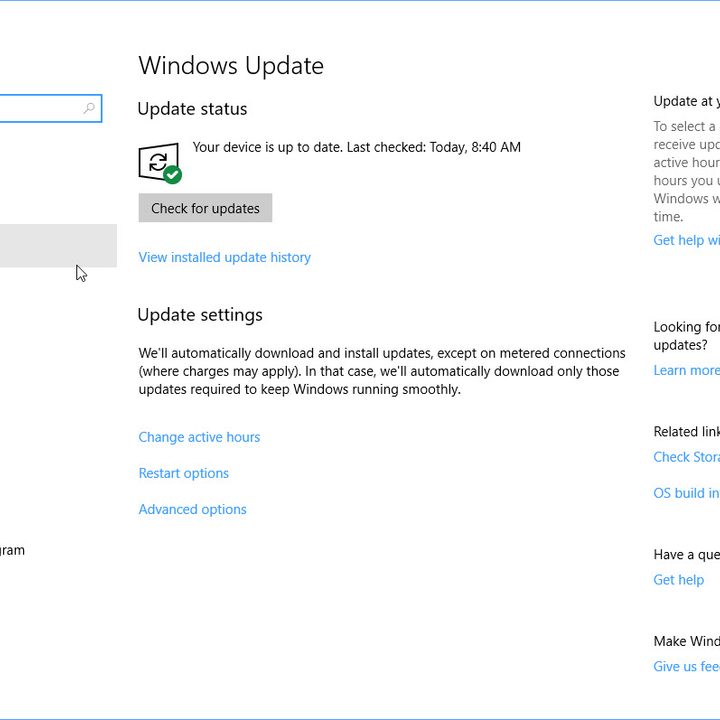Open OS build info link
720x720 pixels.
click(x=686, y=493)
